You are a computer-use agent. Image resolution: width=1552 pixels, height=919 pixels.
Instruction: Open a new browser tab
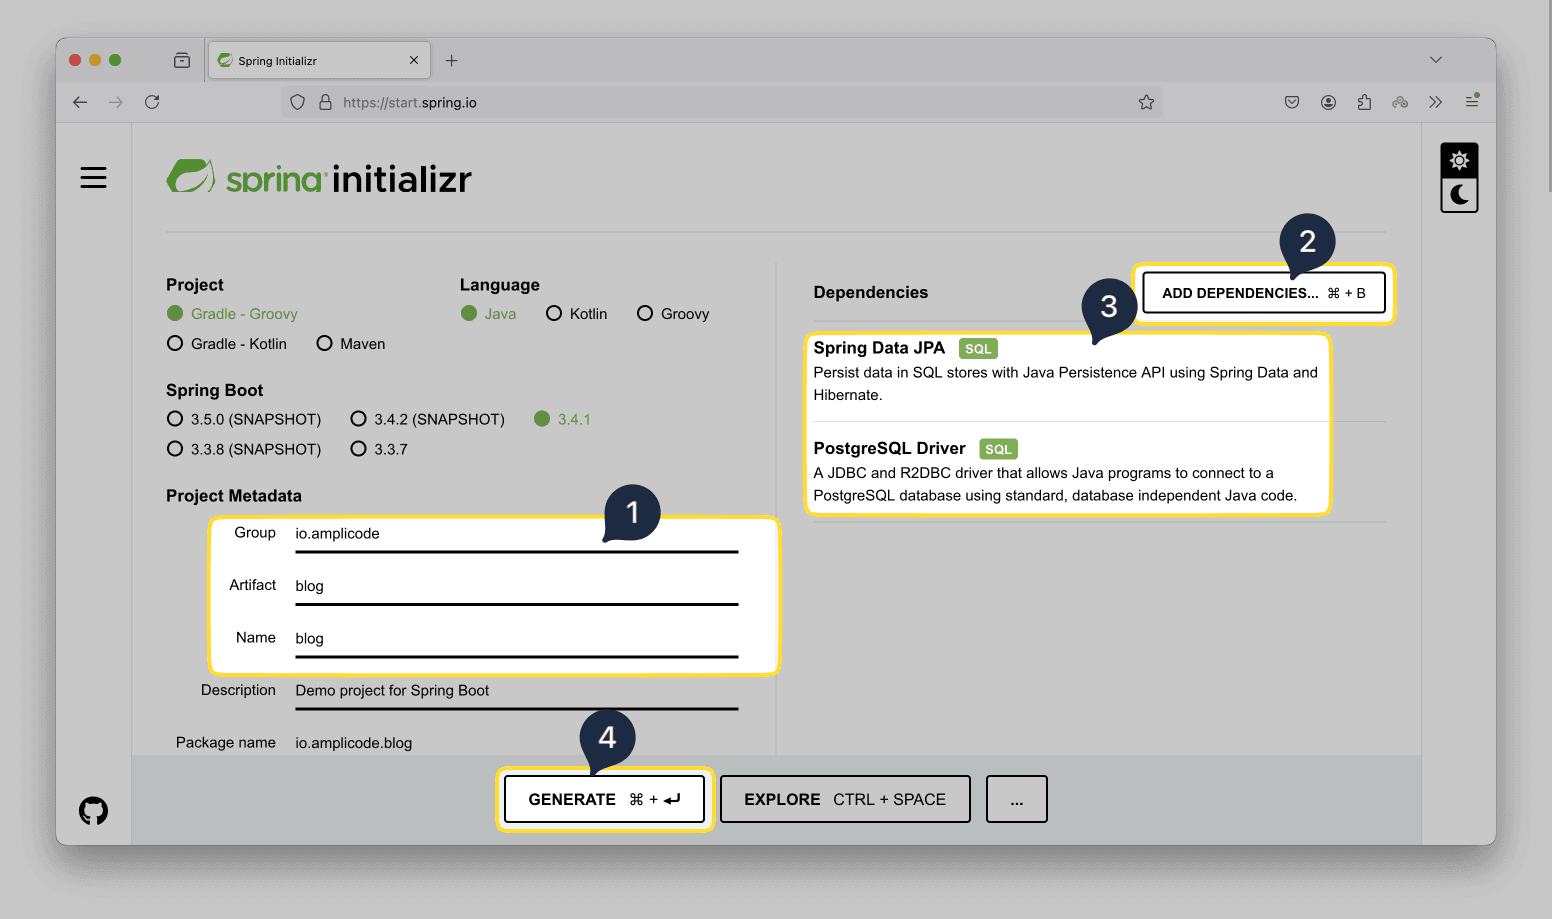coord(452,60)
